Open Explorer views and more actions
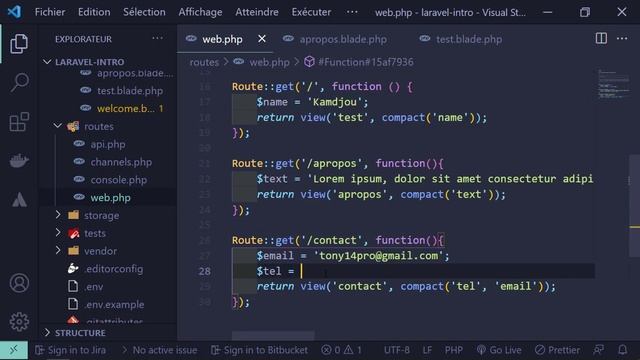640x360 pixels. (157, 39)
